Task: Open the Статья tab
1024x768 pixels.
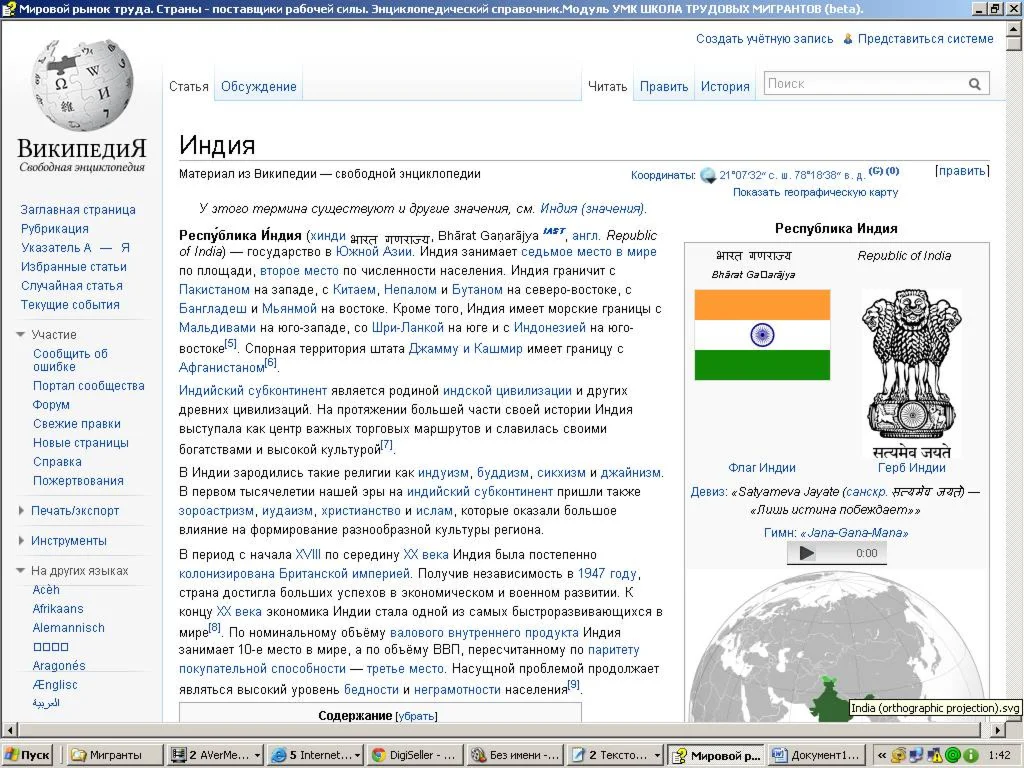Action: point(189,86)
